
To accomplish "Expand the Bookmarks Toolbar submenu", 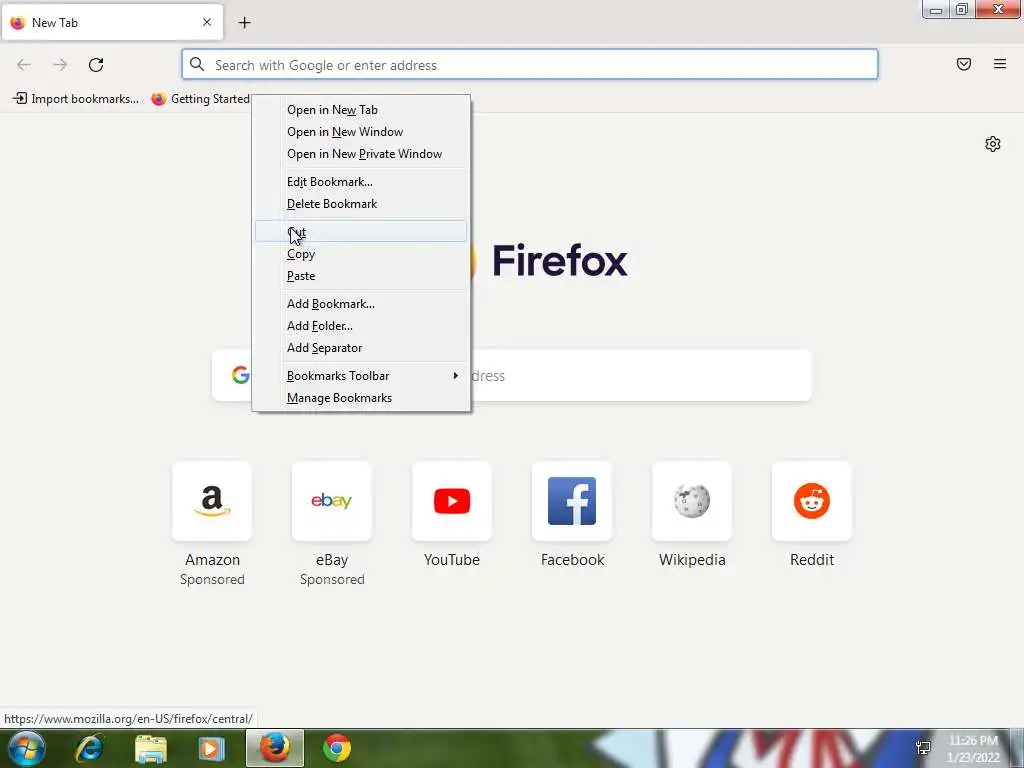I will tap(361, 376).
